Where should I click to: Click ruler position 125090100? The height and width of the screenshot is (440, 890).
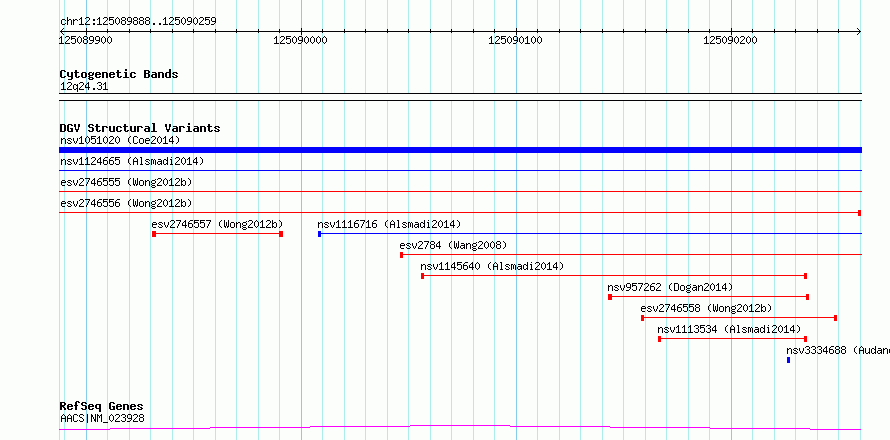(x=516, y=40)
